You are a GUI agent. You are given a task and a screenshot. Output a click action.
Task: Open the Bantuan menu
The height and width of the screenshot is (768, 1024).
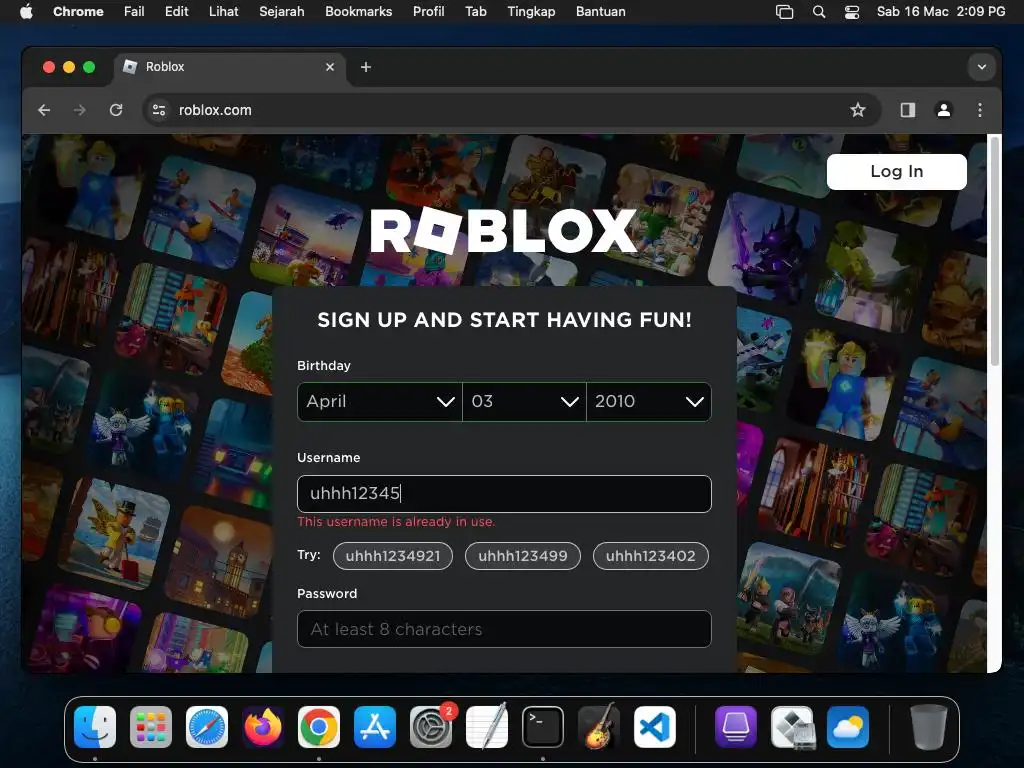point(600,12)
